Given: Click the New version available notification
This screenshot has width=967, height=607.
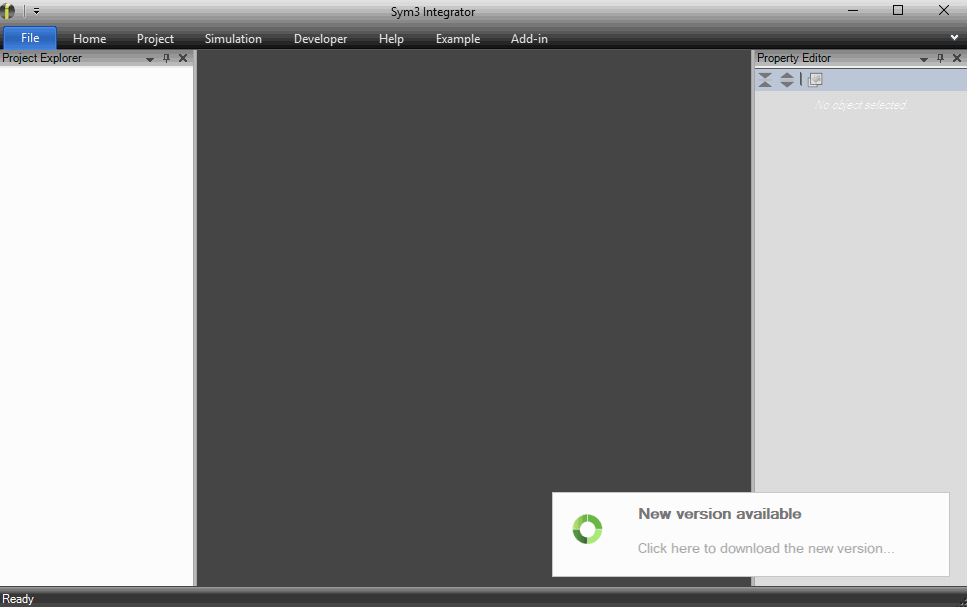Looking at the screenshot, I should 751,534.
